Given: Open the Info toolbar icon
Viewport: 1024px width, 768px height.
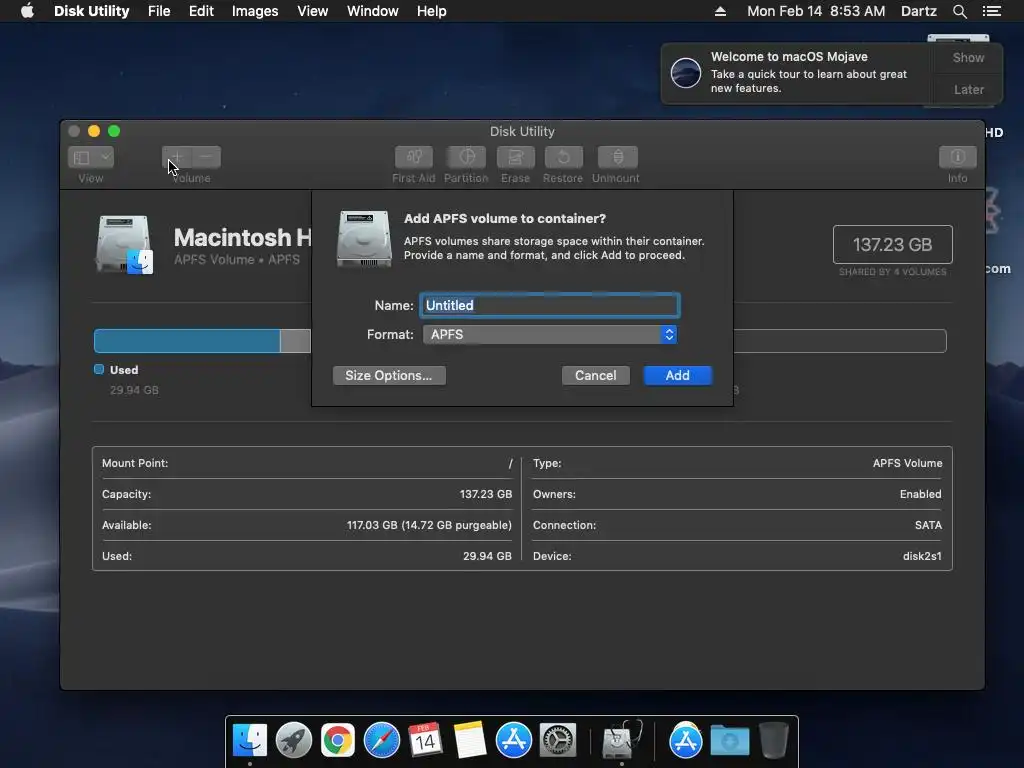Looking at the screenshot, I should (x=957, y=157).
